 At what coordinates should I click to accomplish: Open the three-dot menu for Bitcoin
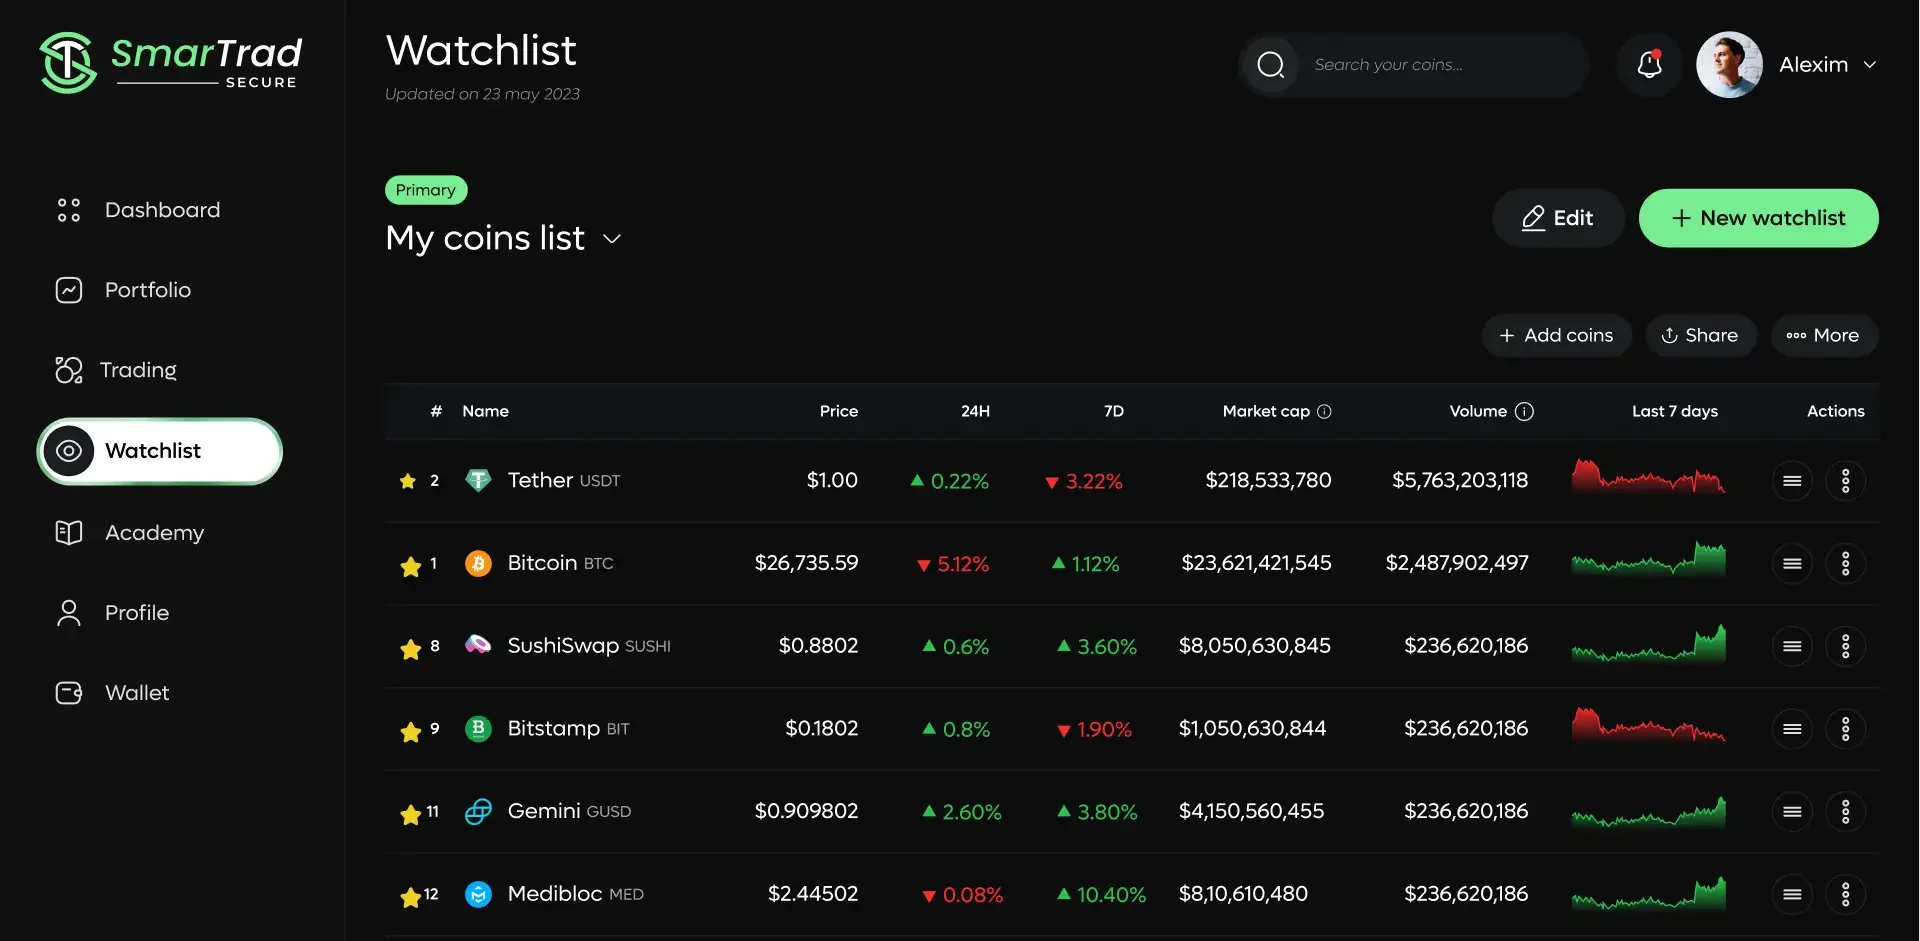1846,564
